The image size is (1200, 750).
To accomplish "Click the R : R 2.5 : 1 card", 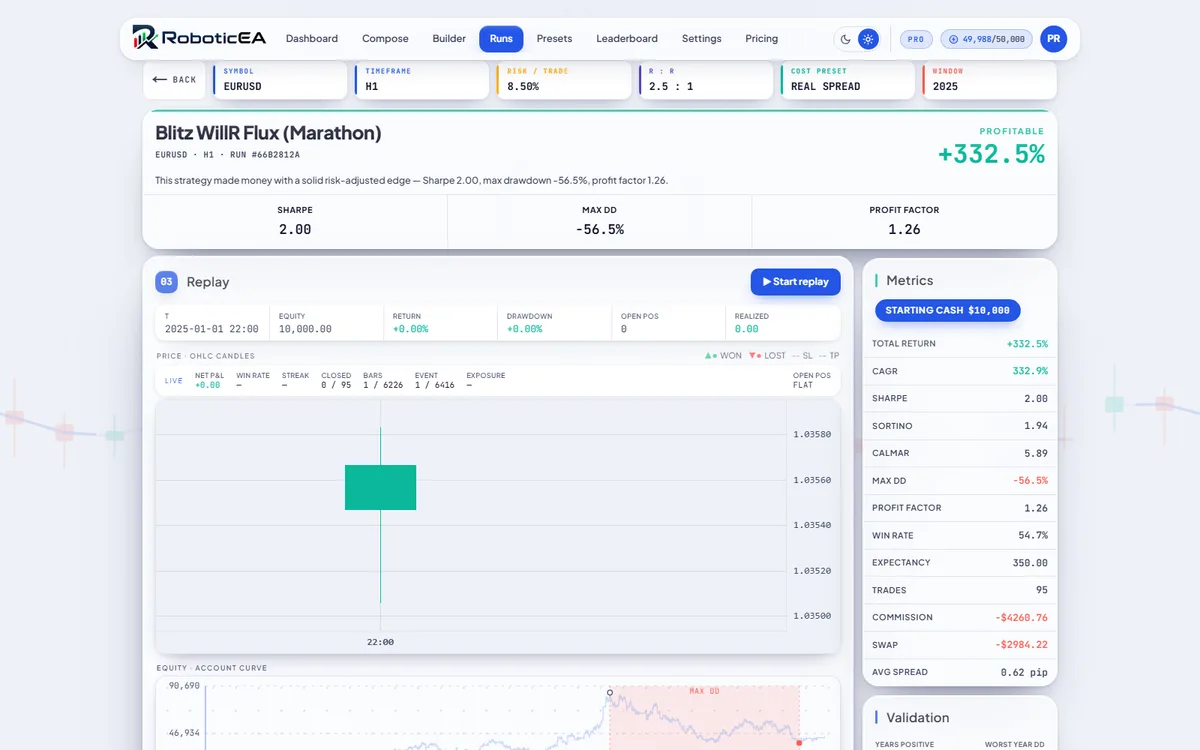I will (x=706, y=80).
